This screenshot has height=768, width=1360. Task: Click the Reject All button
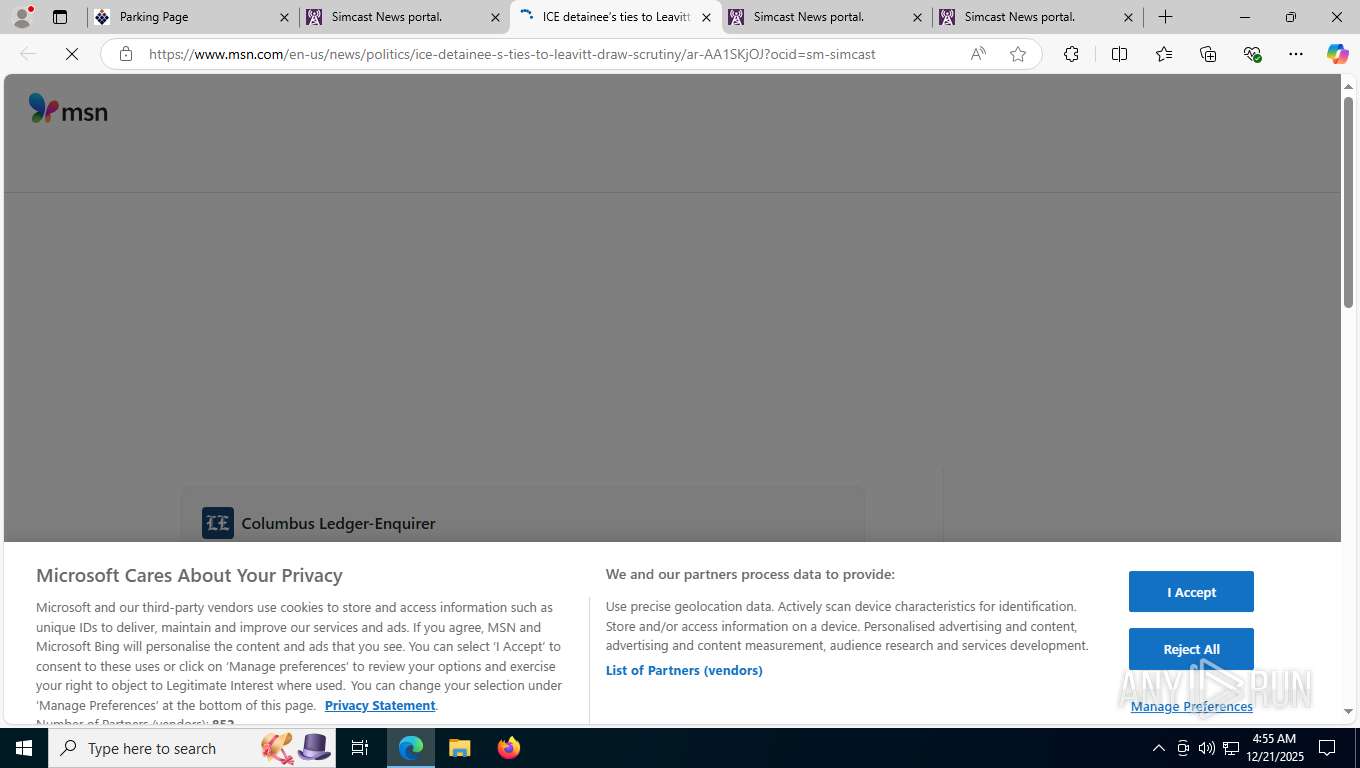point(1191,649)
